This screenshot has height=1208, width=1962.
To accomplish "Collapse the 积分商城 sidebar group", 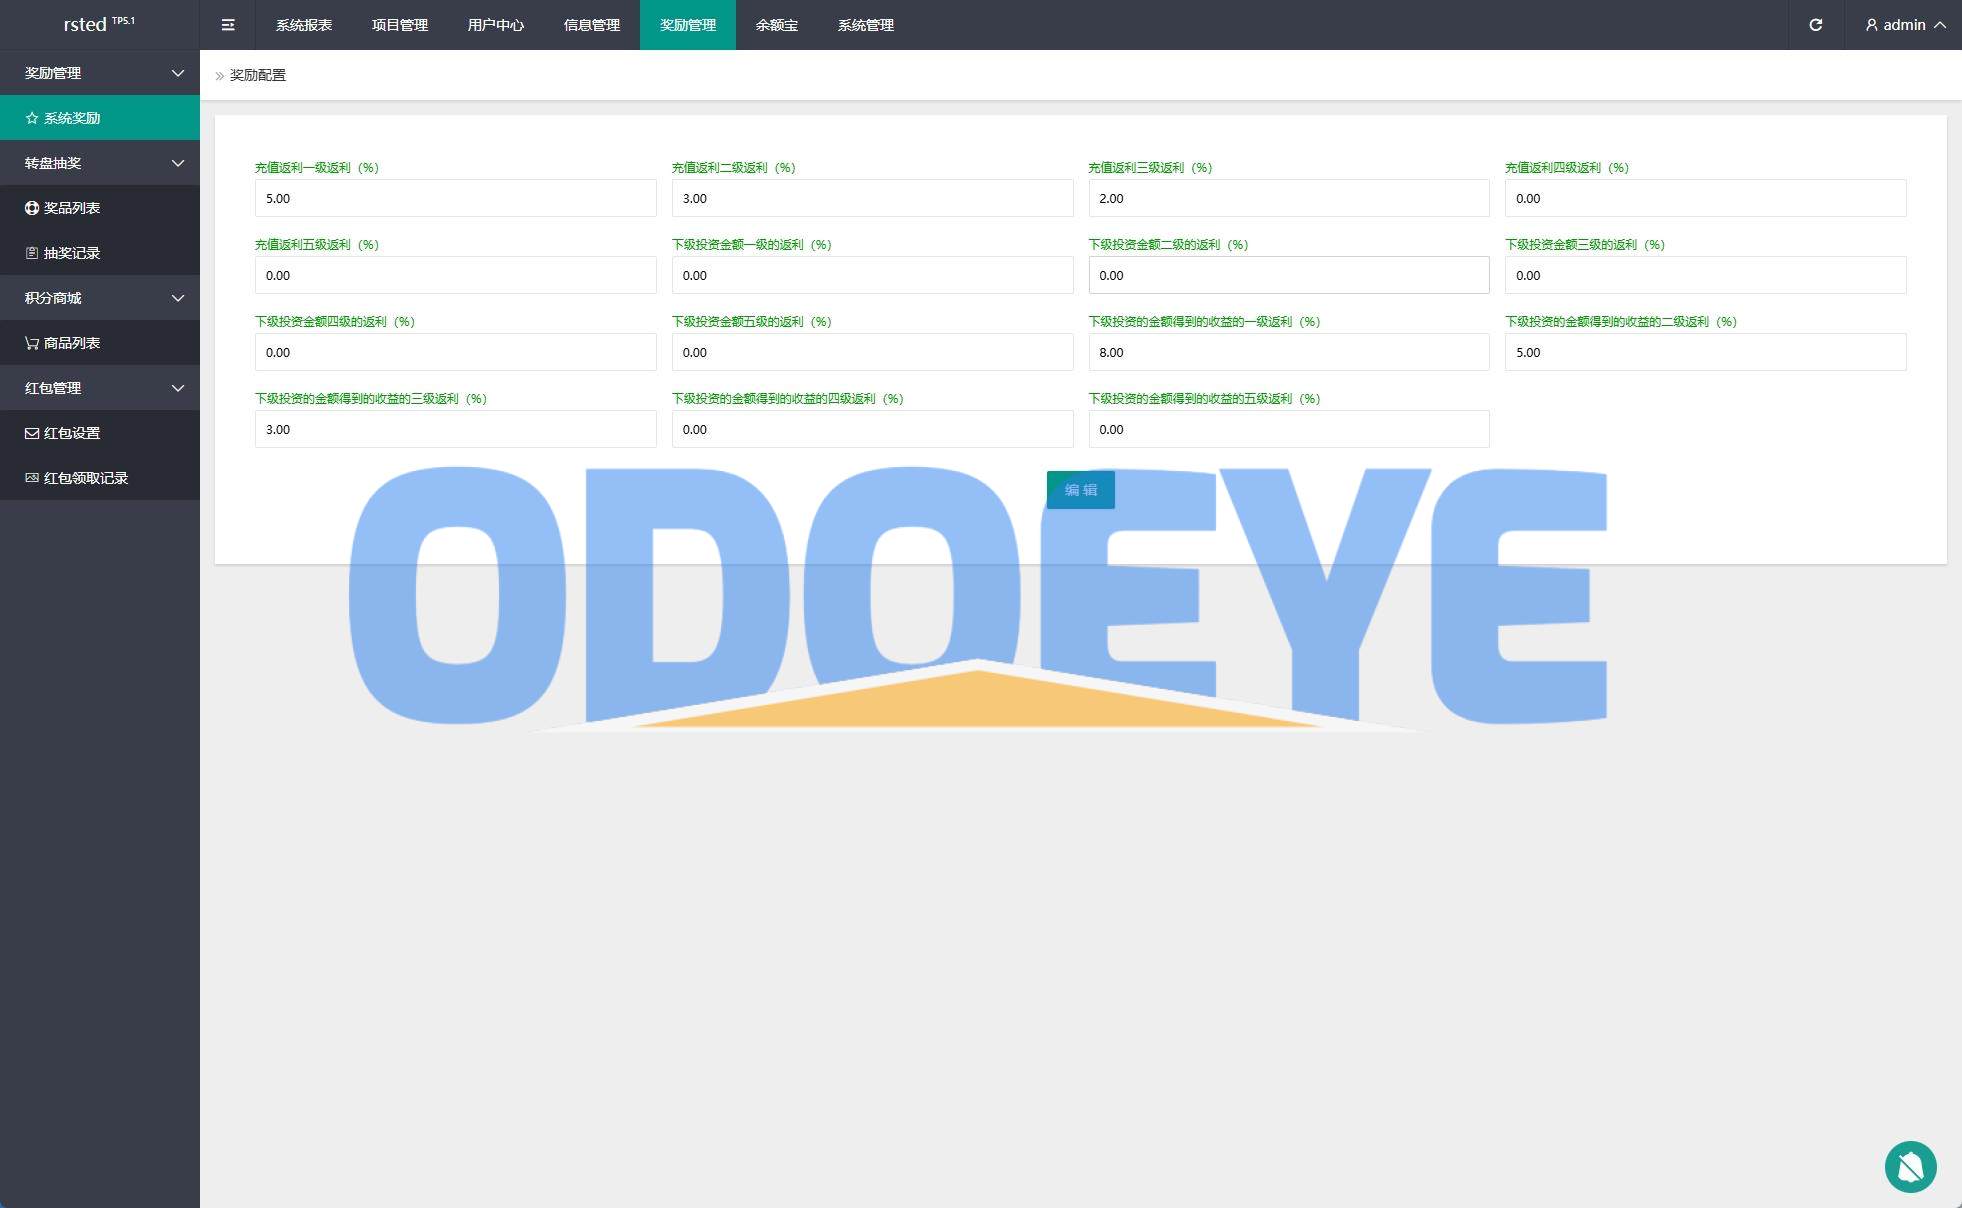I will [x=100, y=298].
